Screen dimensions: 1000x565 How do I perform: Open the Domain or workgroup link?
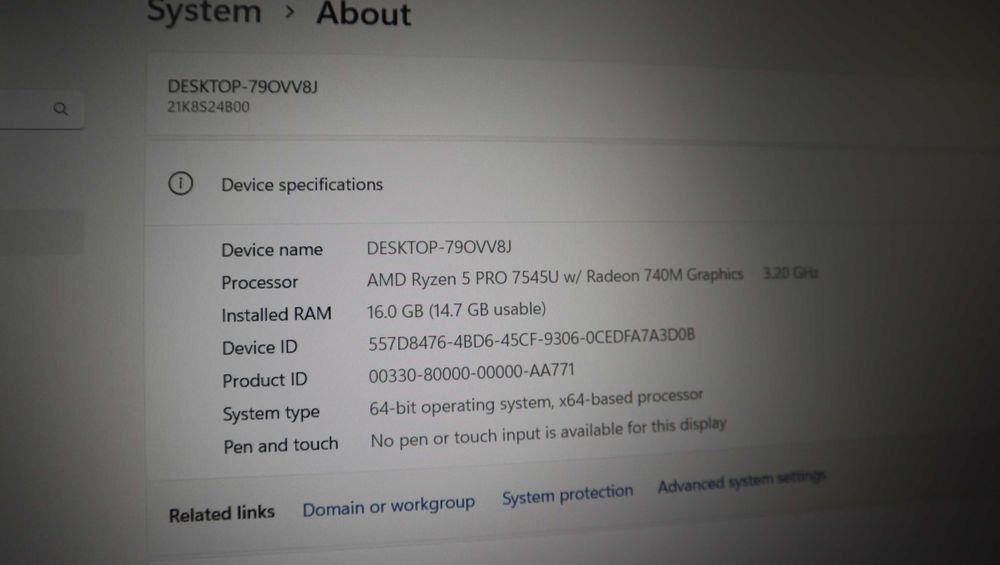(388, 506)
